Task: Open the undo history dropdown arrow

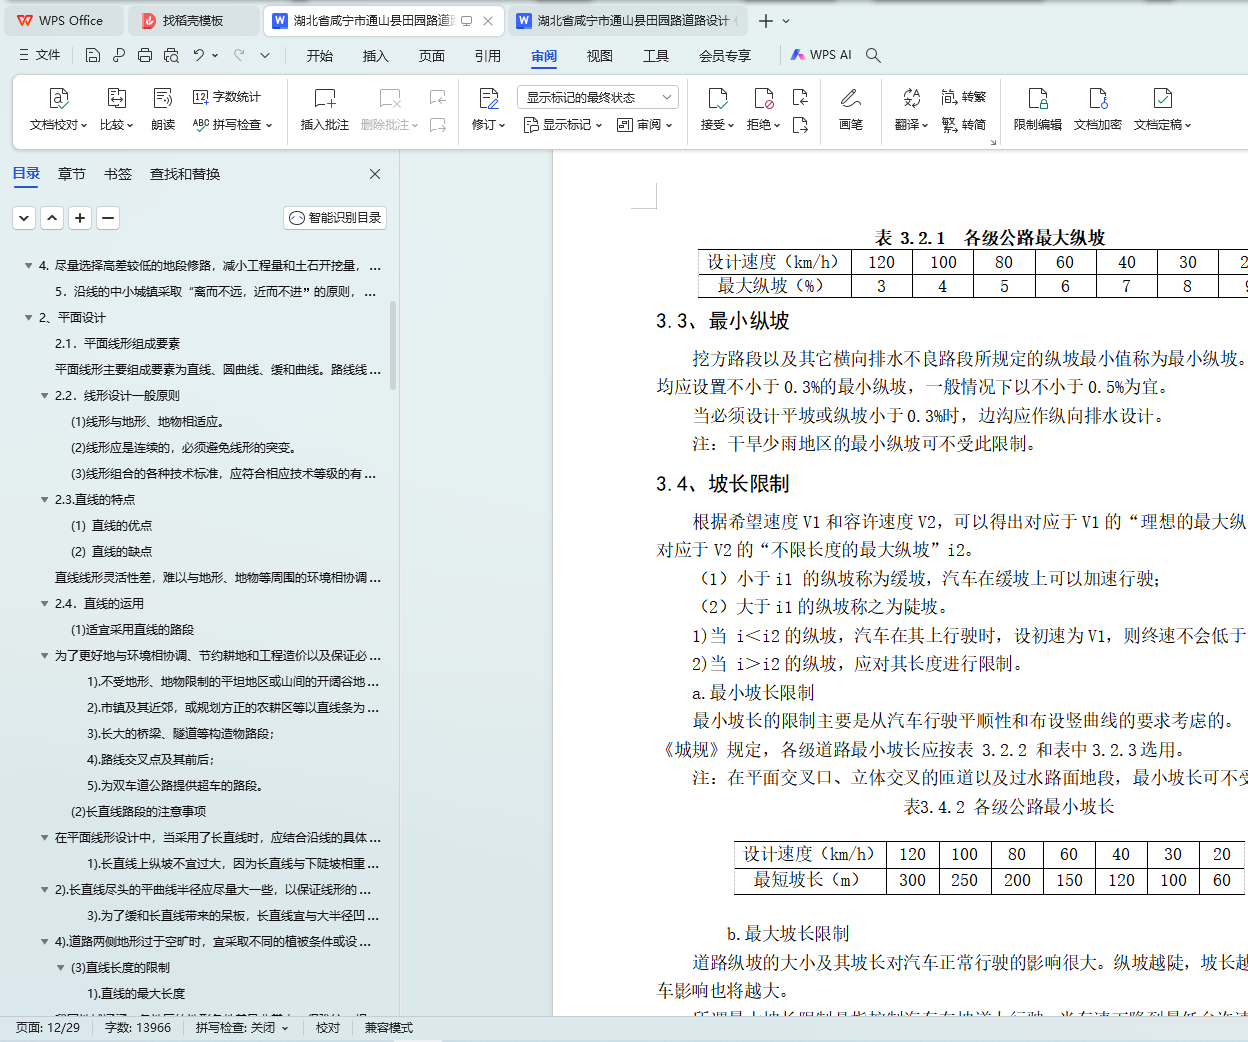Action: (215, 55)
